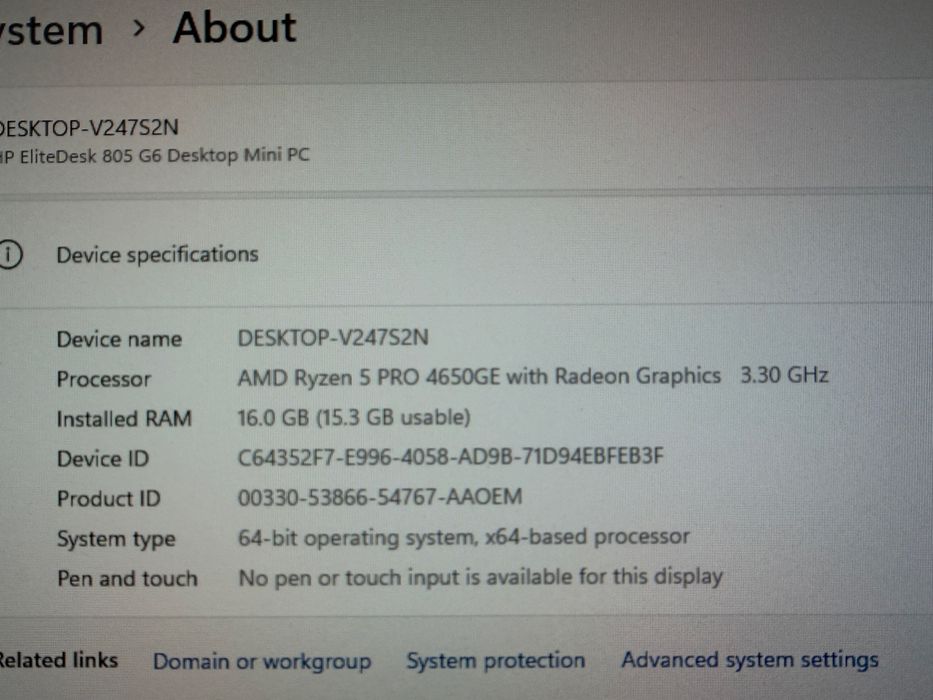933x700 pixels.
Task: Open Advanced system settings link
Action: (x=750, y=660)
